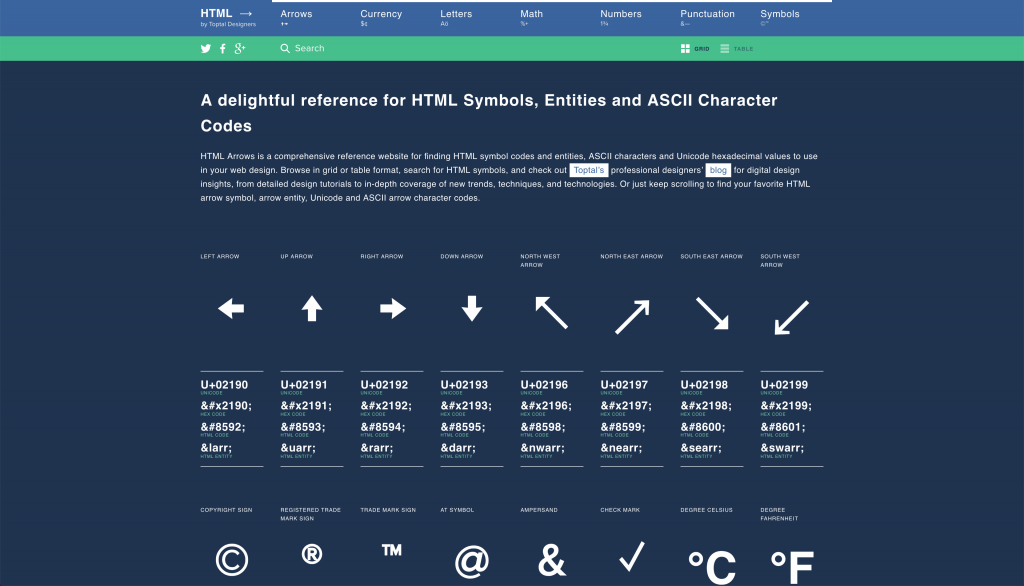Click the &#8600; HTML code
This screenshot has height=586, width=1024.
click(x=703, y=427)
